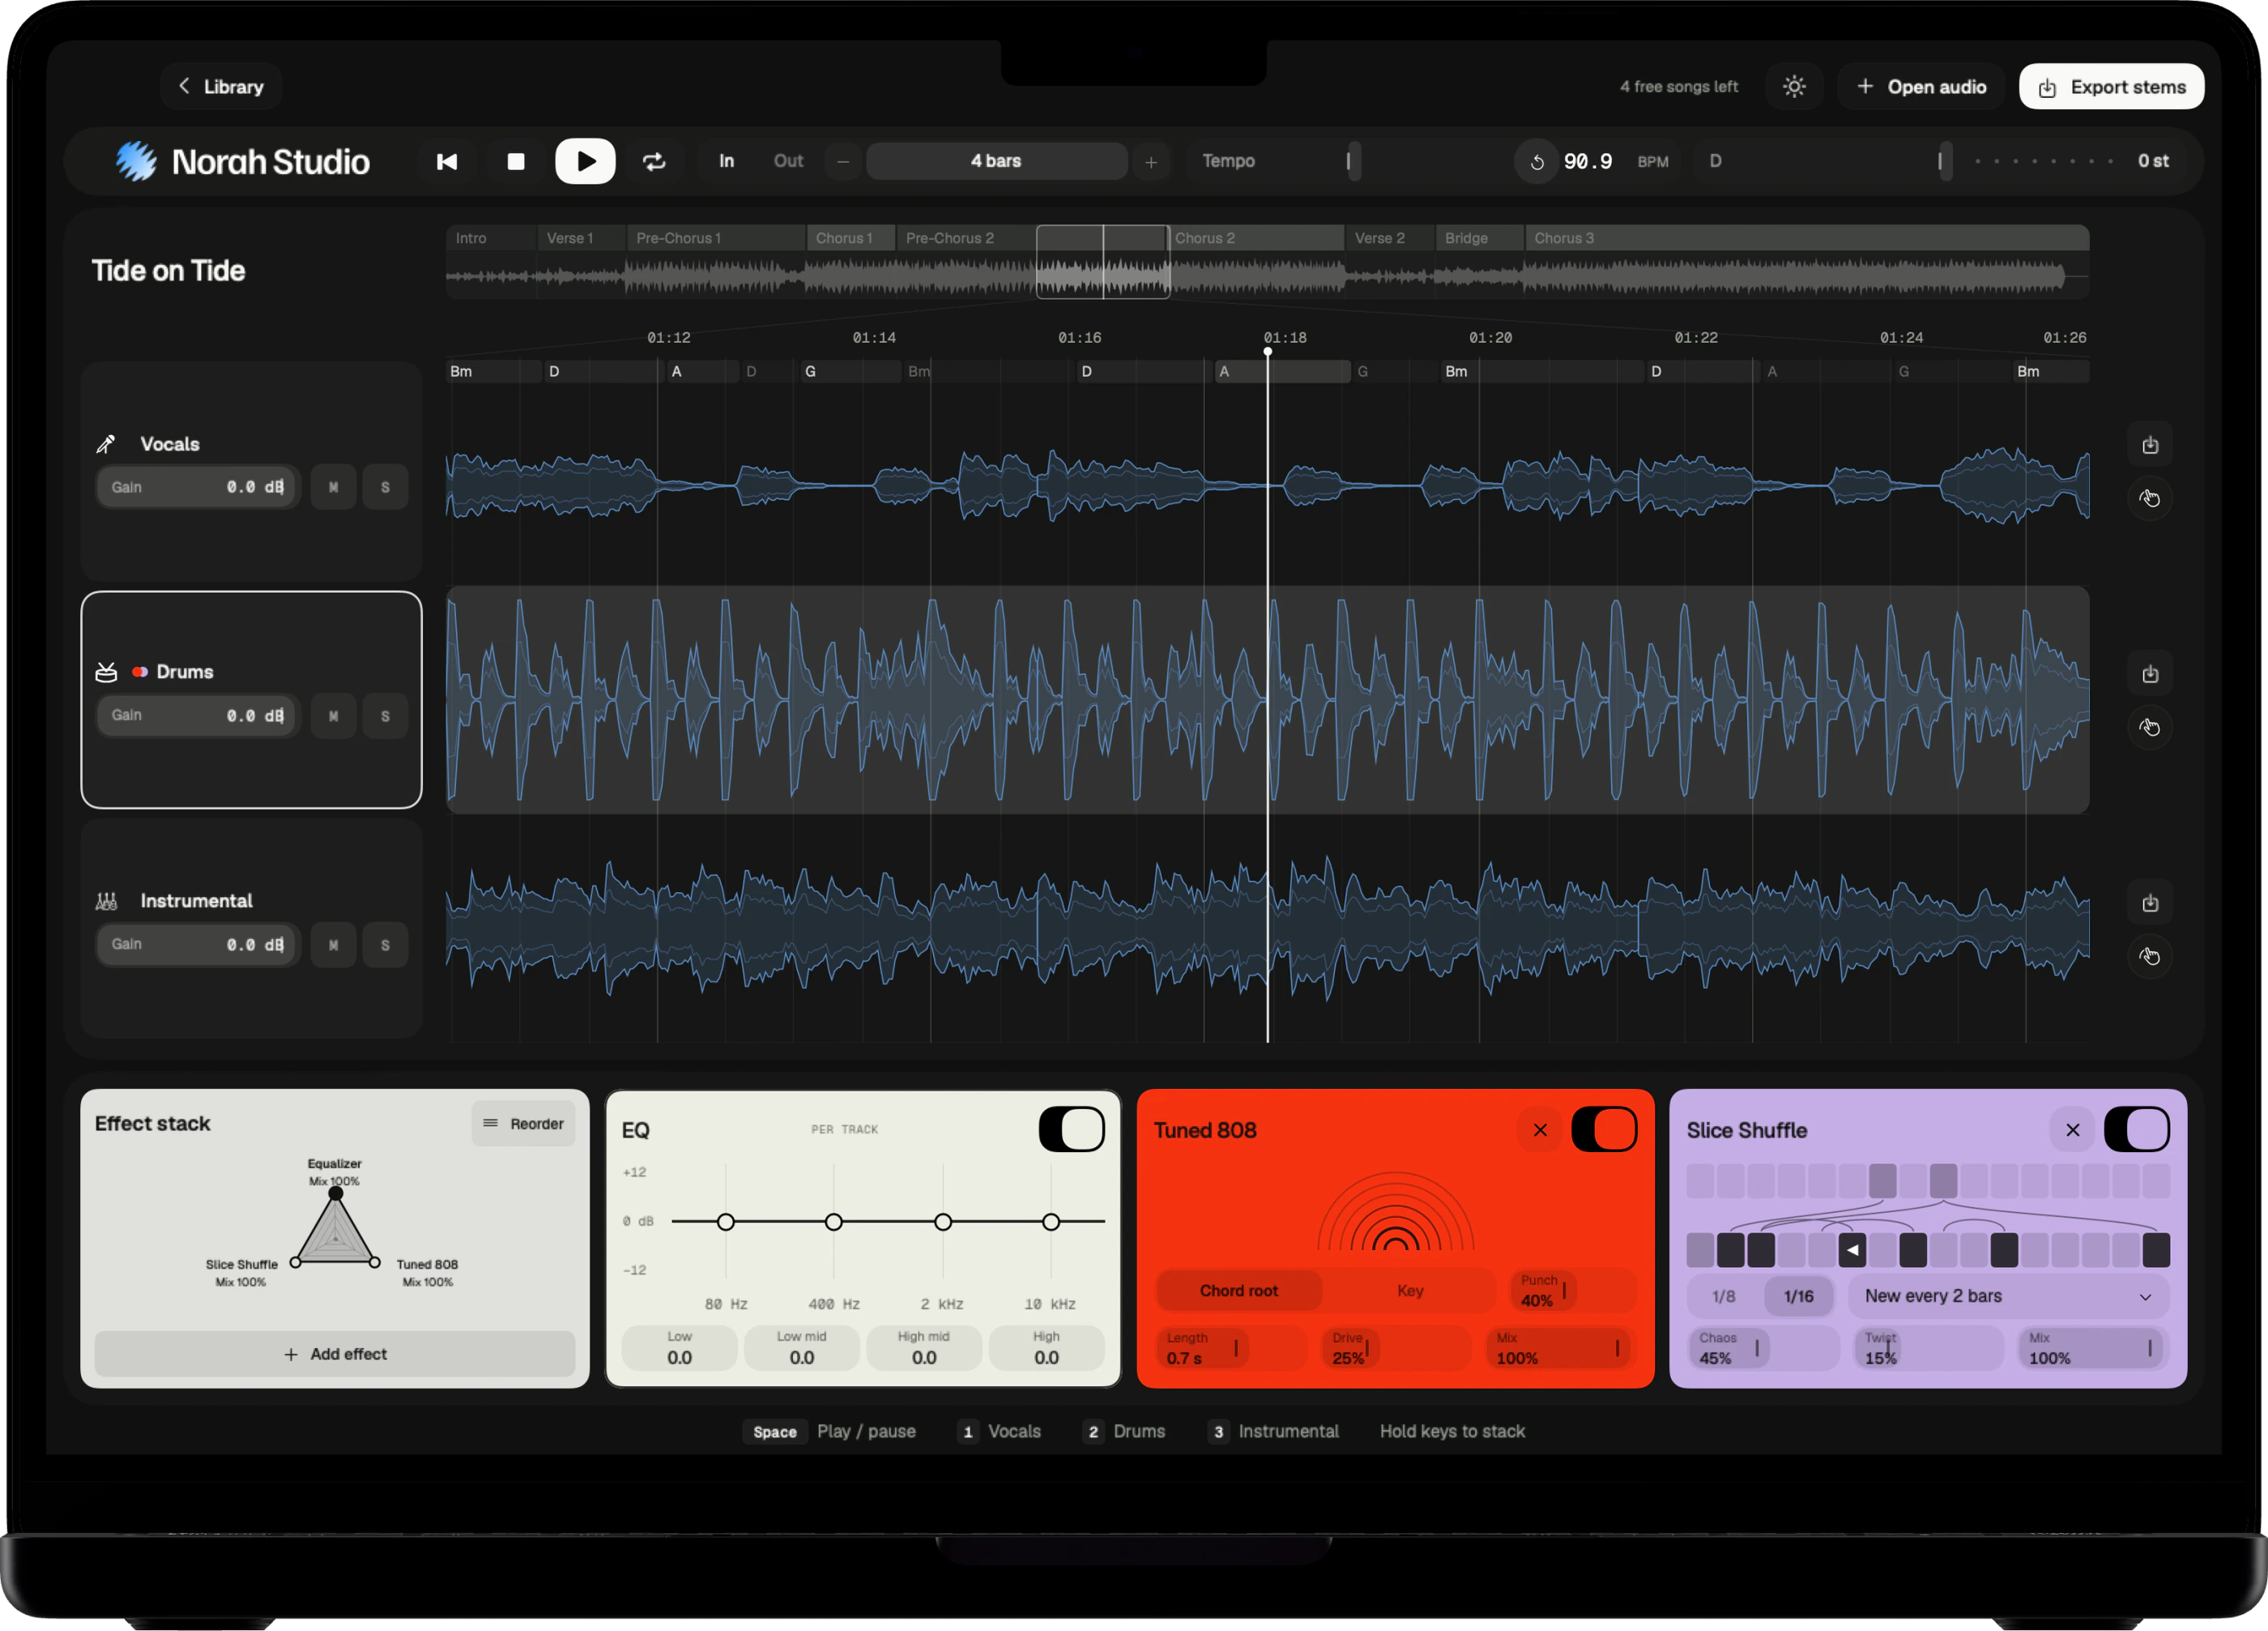Click the Open audio button
Image resolution: width=2268 pixels, height=1631 pixels.
pyautogui.click(x=1921, y=87)
